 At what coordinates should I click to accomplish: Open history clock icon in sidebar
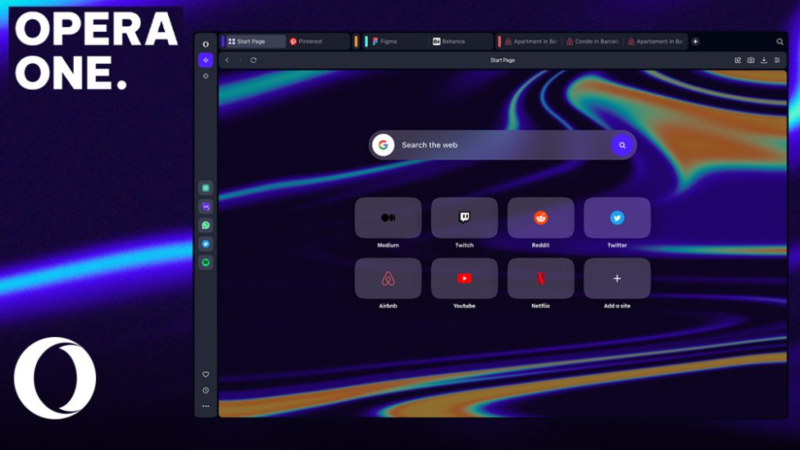coord(206,390)
